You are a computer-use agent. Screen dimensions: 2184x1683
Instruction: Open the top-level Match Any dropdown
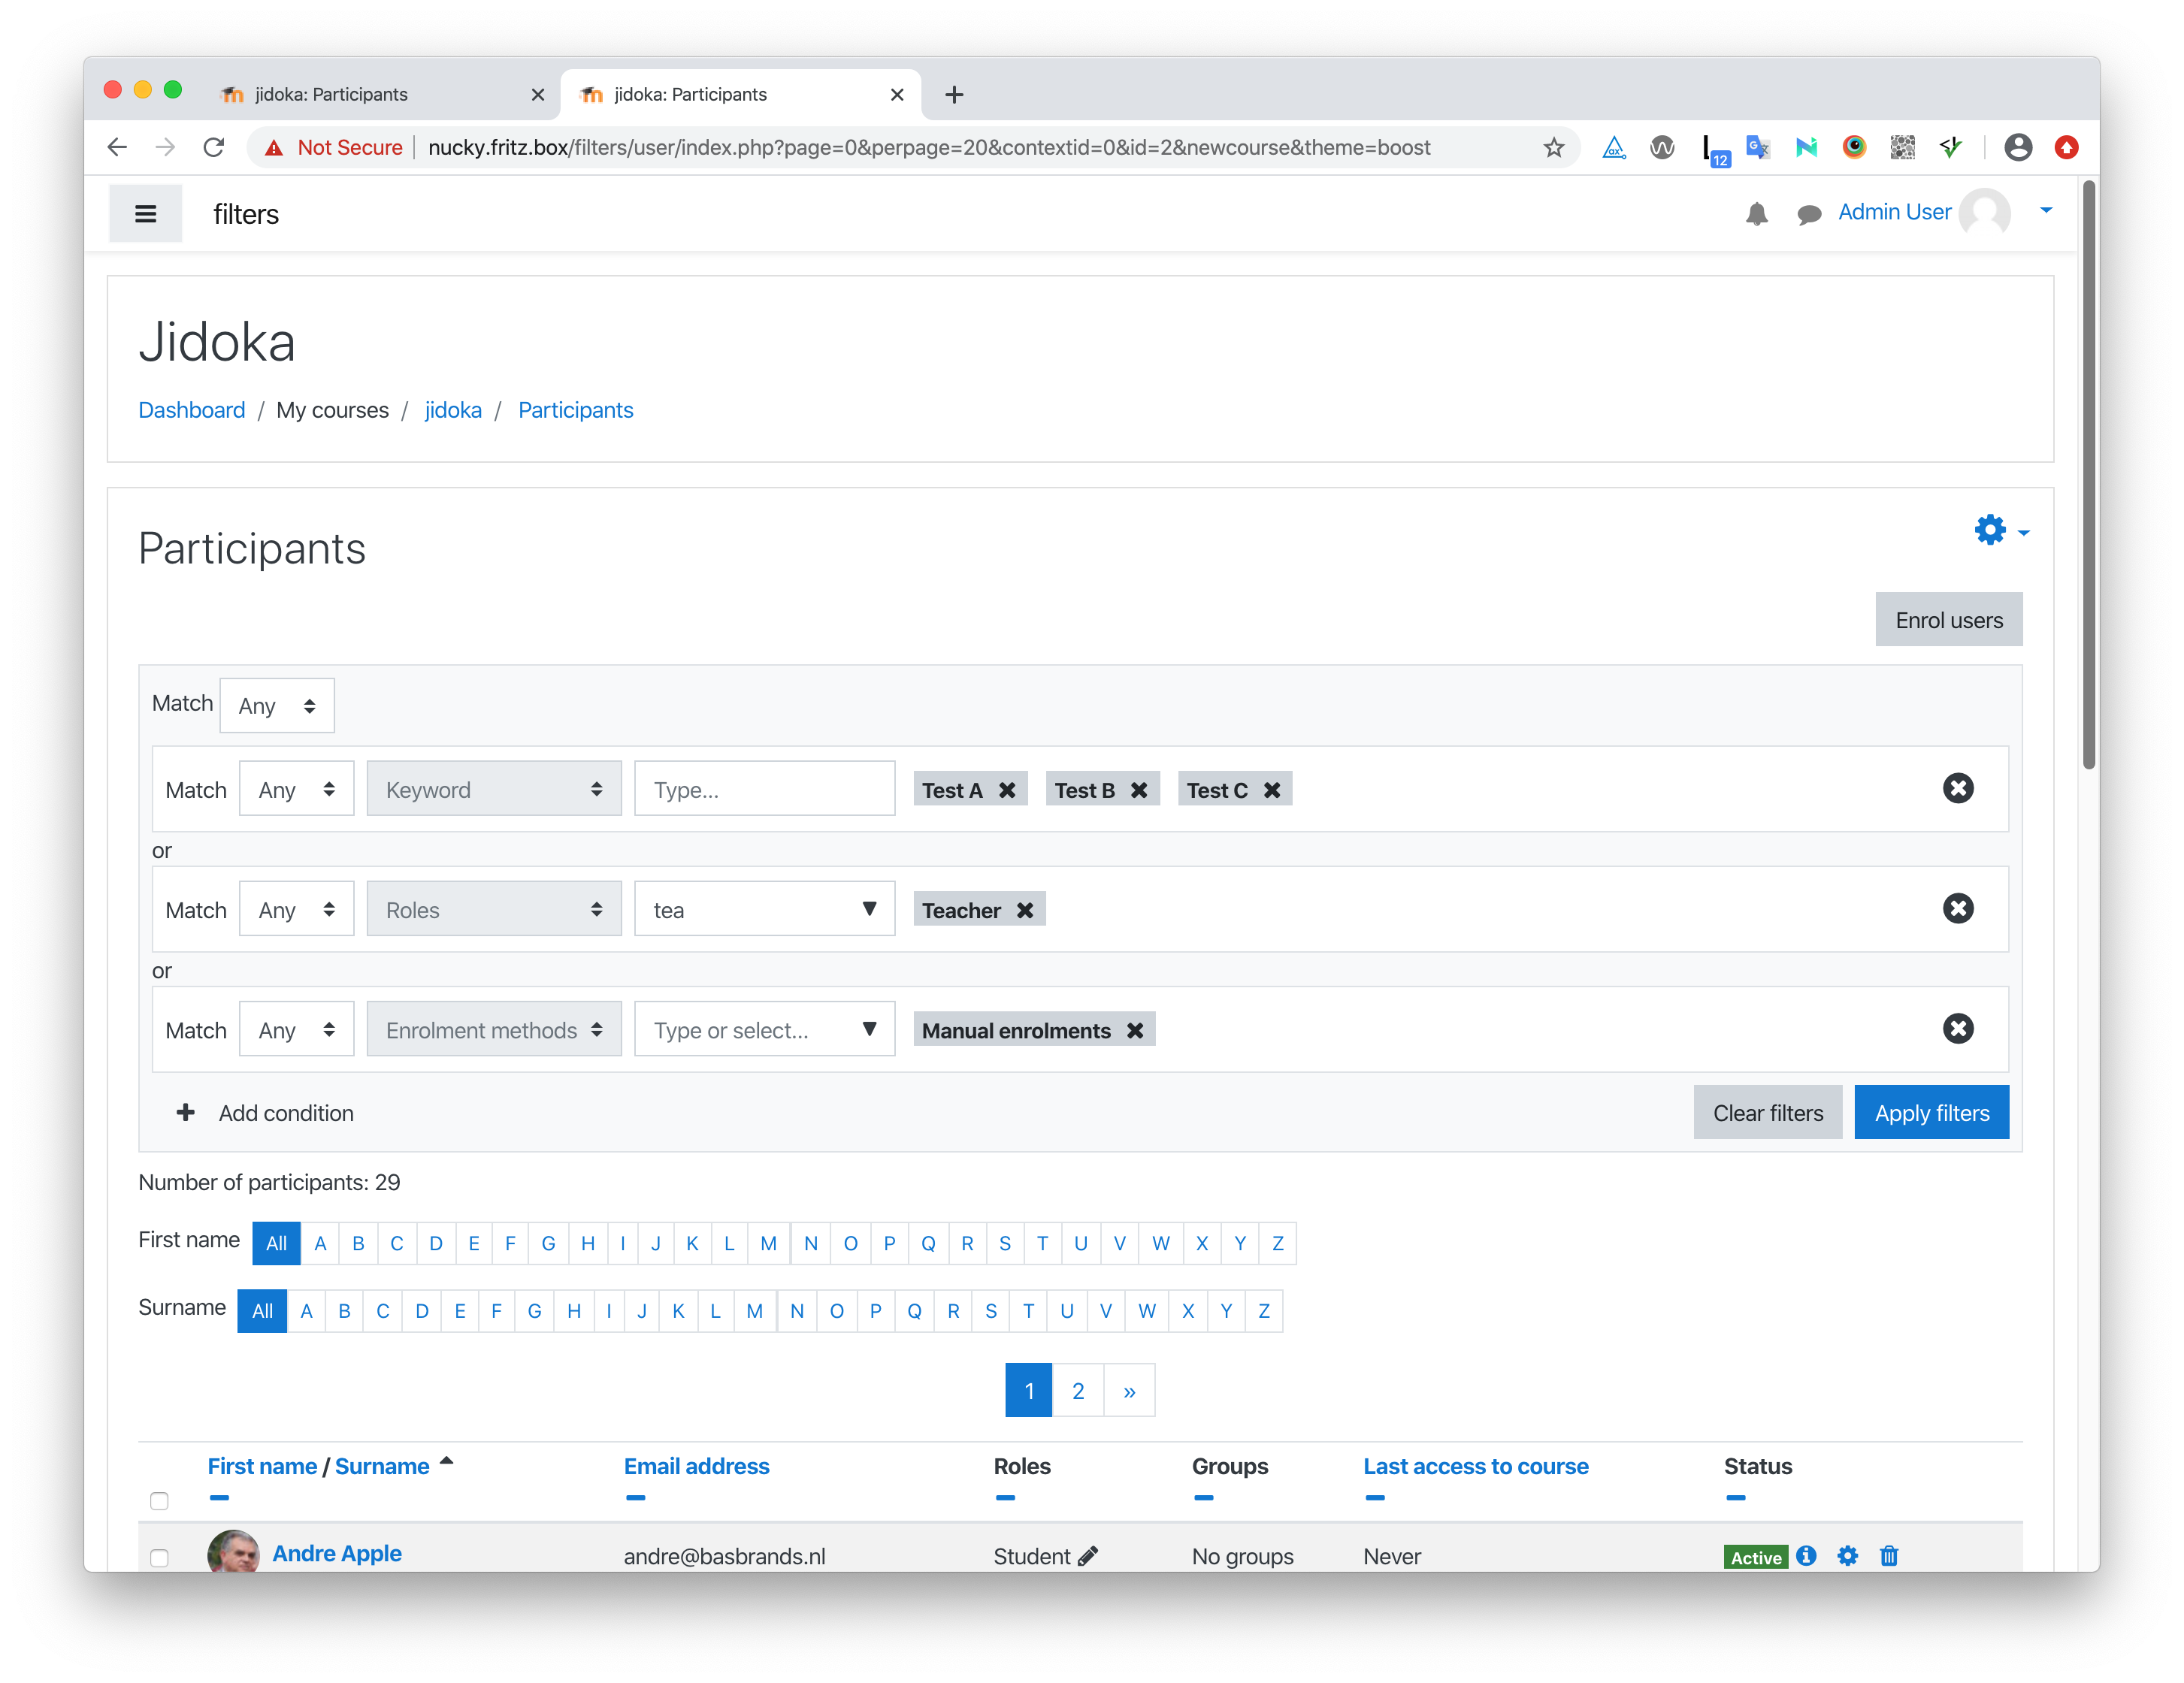[x=277, y=705]
